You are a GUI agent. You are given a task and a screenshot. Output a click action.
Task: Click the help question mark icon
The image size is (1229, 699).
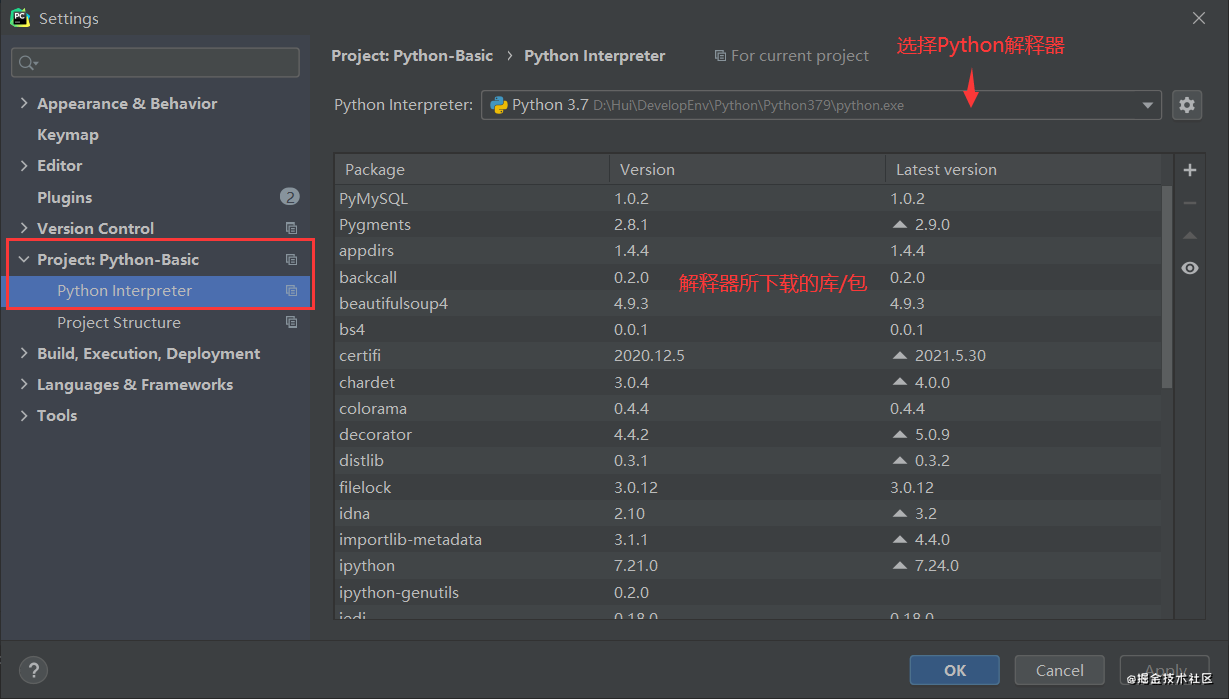[33, 670]
